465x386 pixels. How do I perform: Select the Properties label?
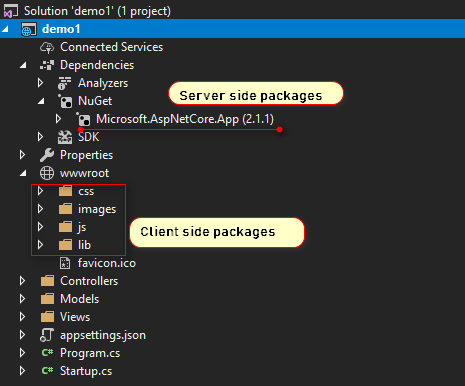pos(87,155)
